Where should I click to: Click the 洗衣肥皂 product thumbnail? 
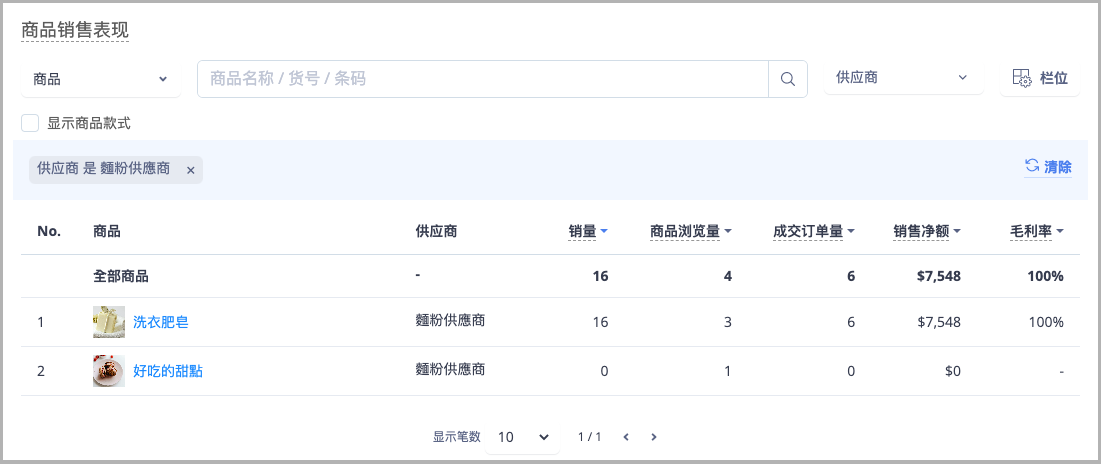(x=109, y=322)
